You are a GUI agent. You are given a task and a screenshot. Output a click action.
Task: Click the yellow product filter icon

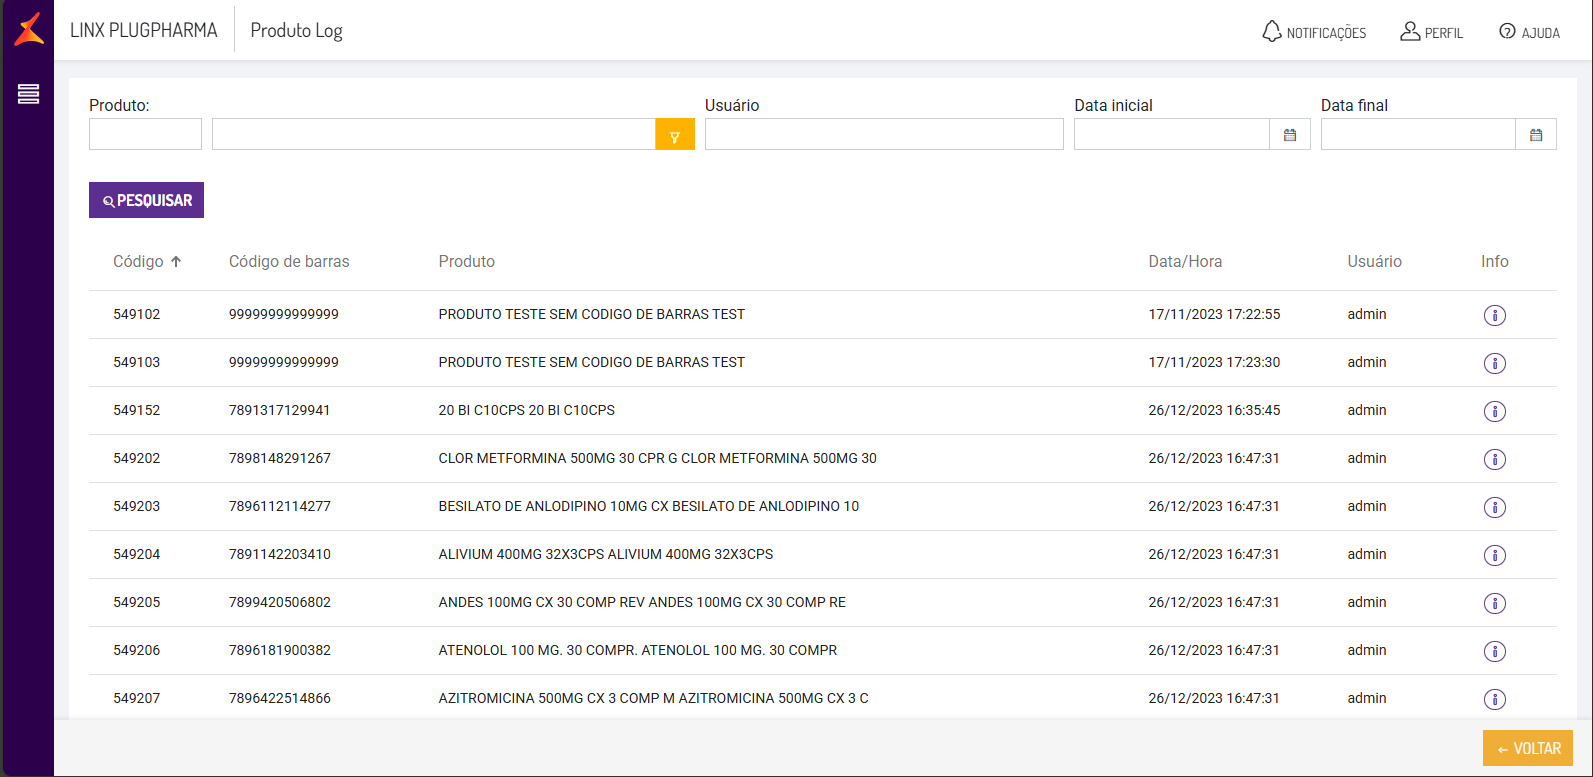coord(675,134)
